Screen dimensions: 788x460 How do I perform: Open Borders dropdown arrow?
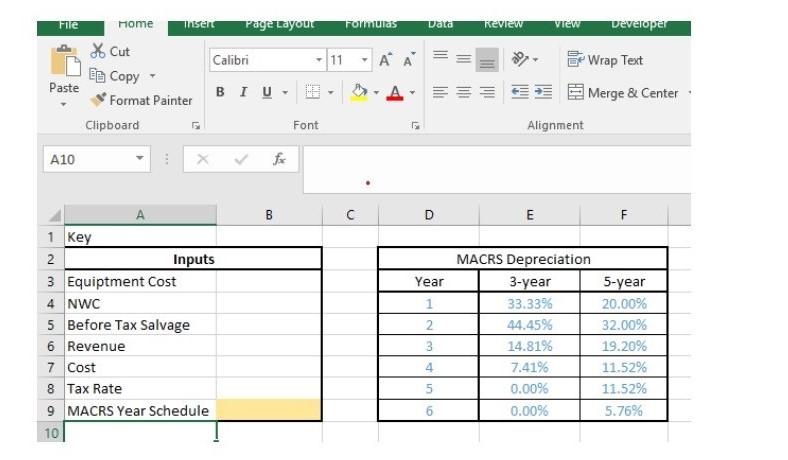coord(330,93)
